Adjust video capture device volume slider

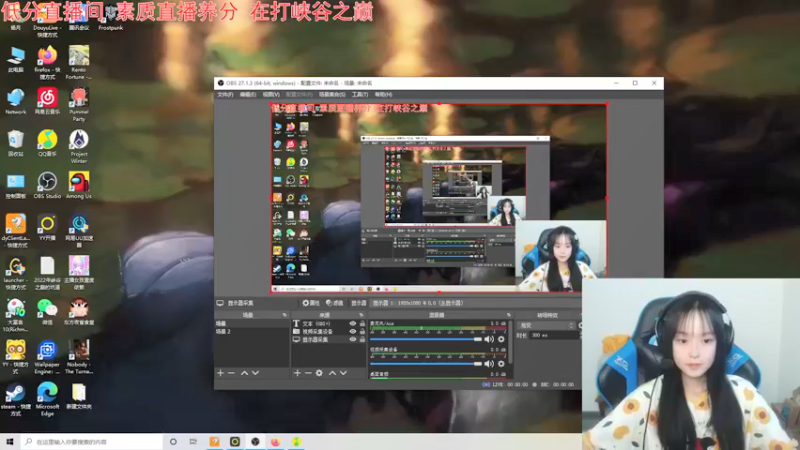(x=426, y=364)
